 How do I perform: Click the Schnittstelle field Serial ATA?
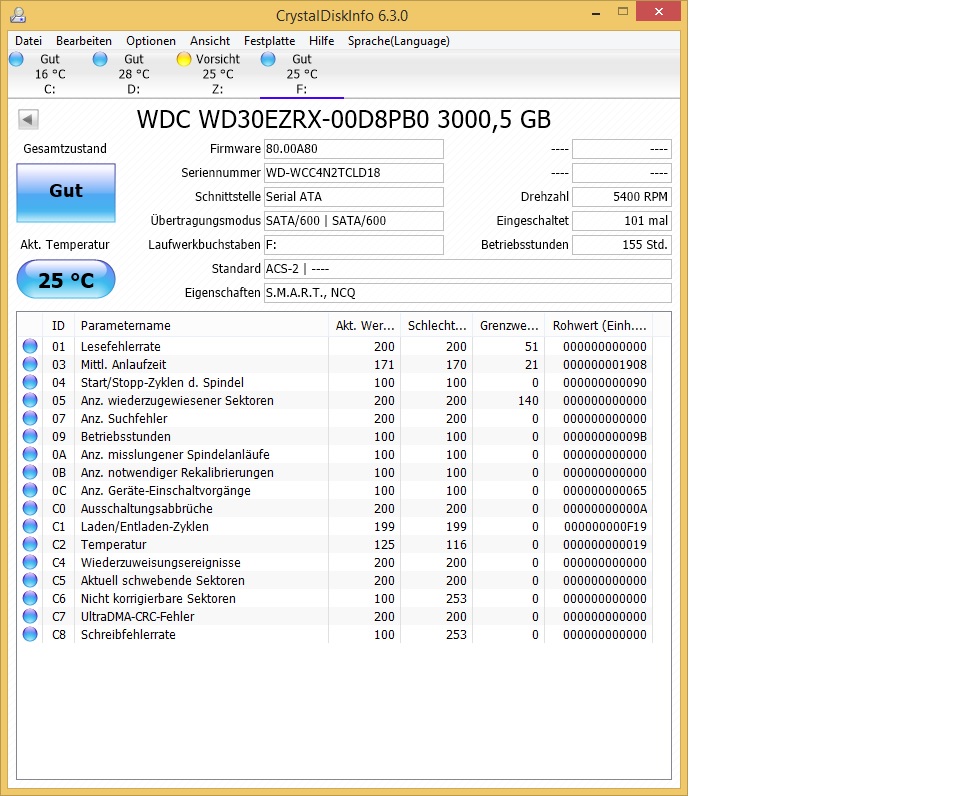pos(354,197)
